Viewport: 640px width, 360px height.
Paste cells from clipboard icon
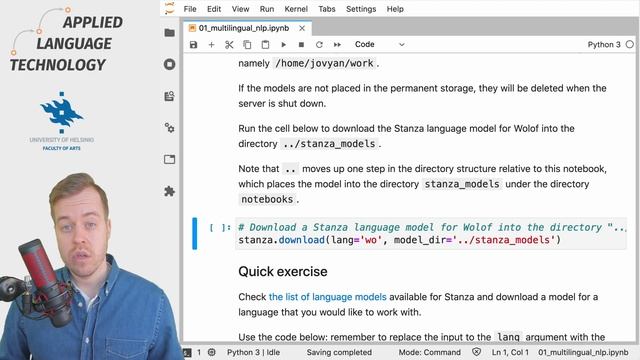coord(265,44)
